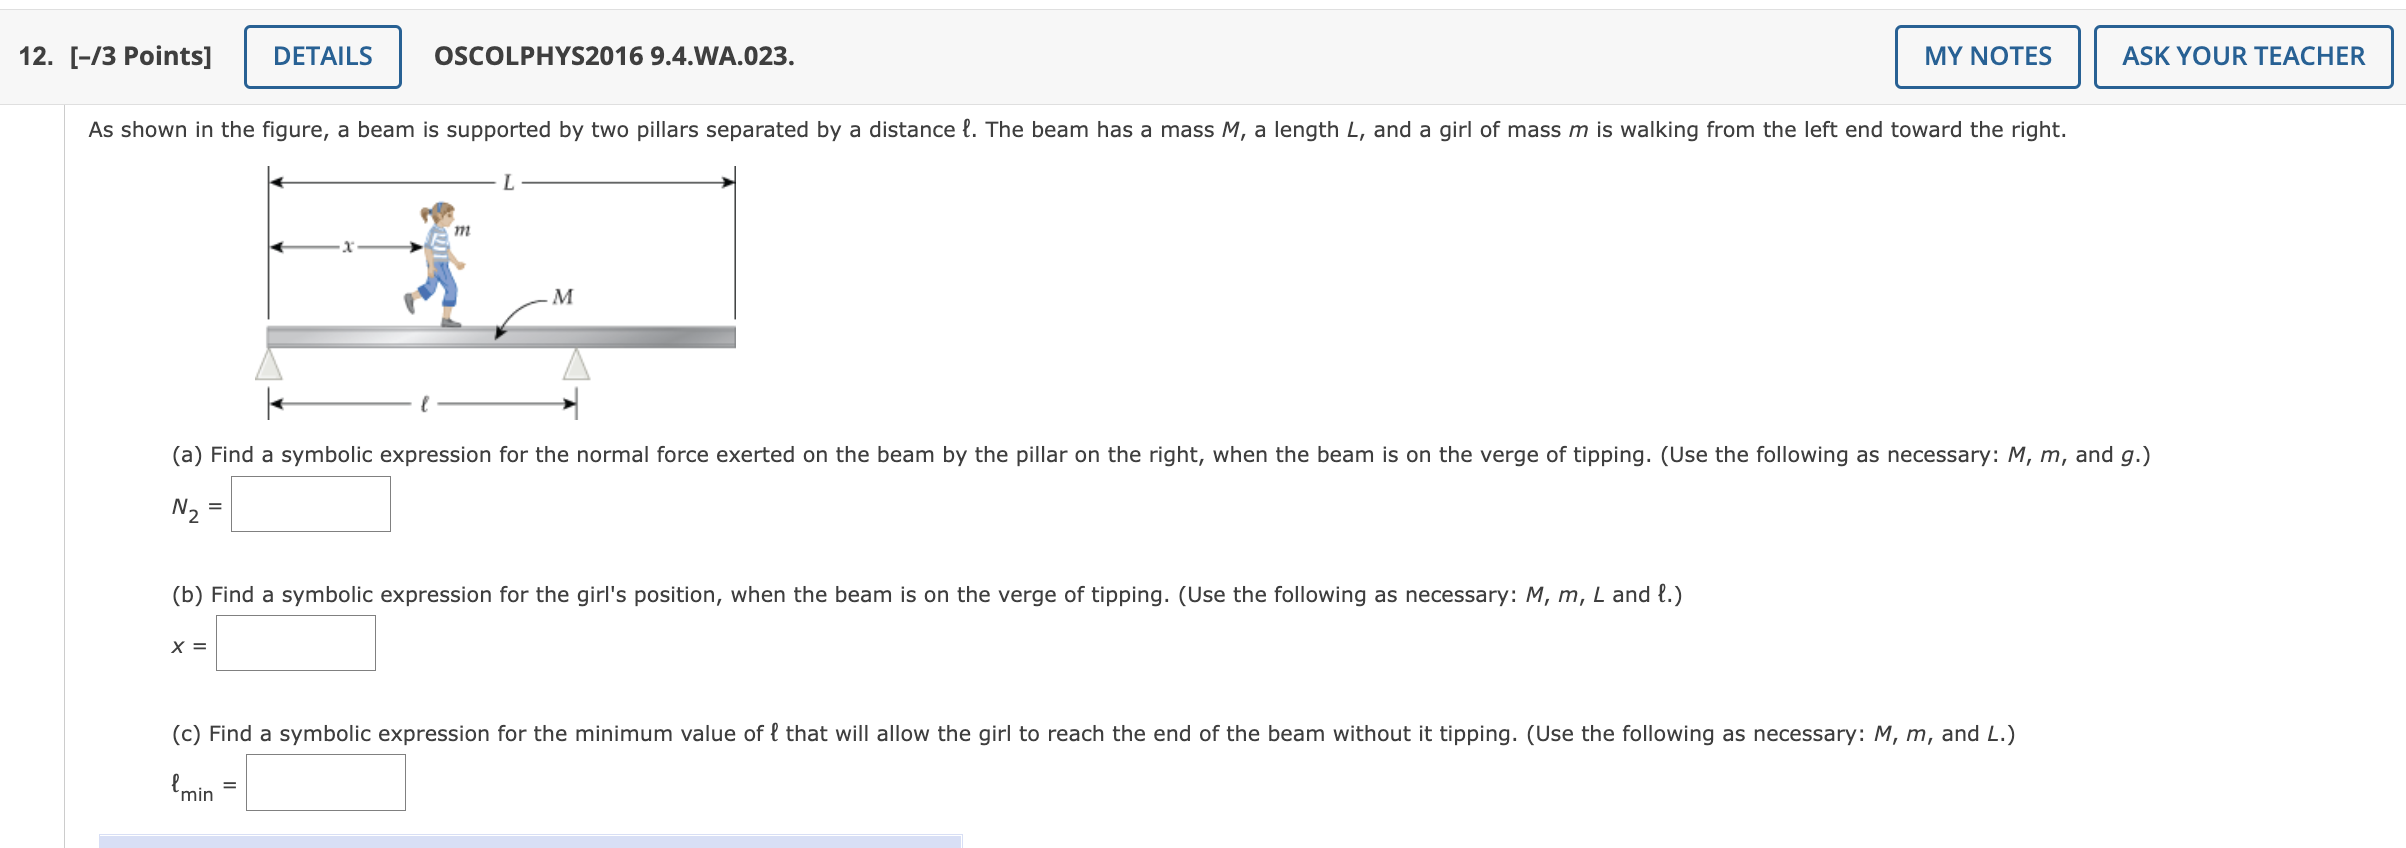This screenshot has height=848, width=2406.
Task: Click the M label on the beam
Action: pyautogui.click(x=563, y=296)
